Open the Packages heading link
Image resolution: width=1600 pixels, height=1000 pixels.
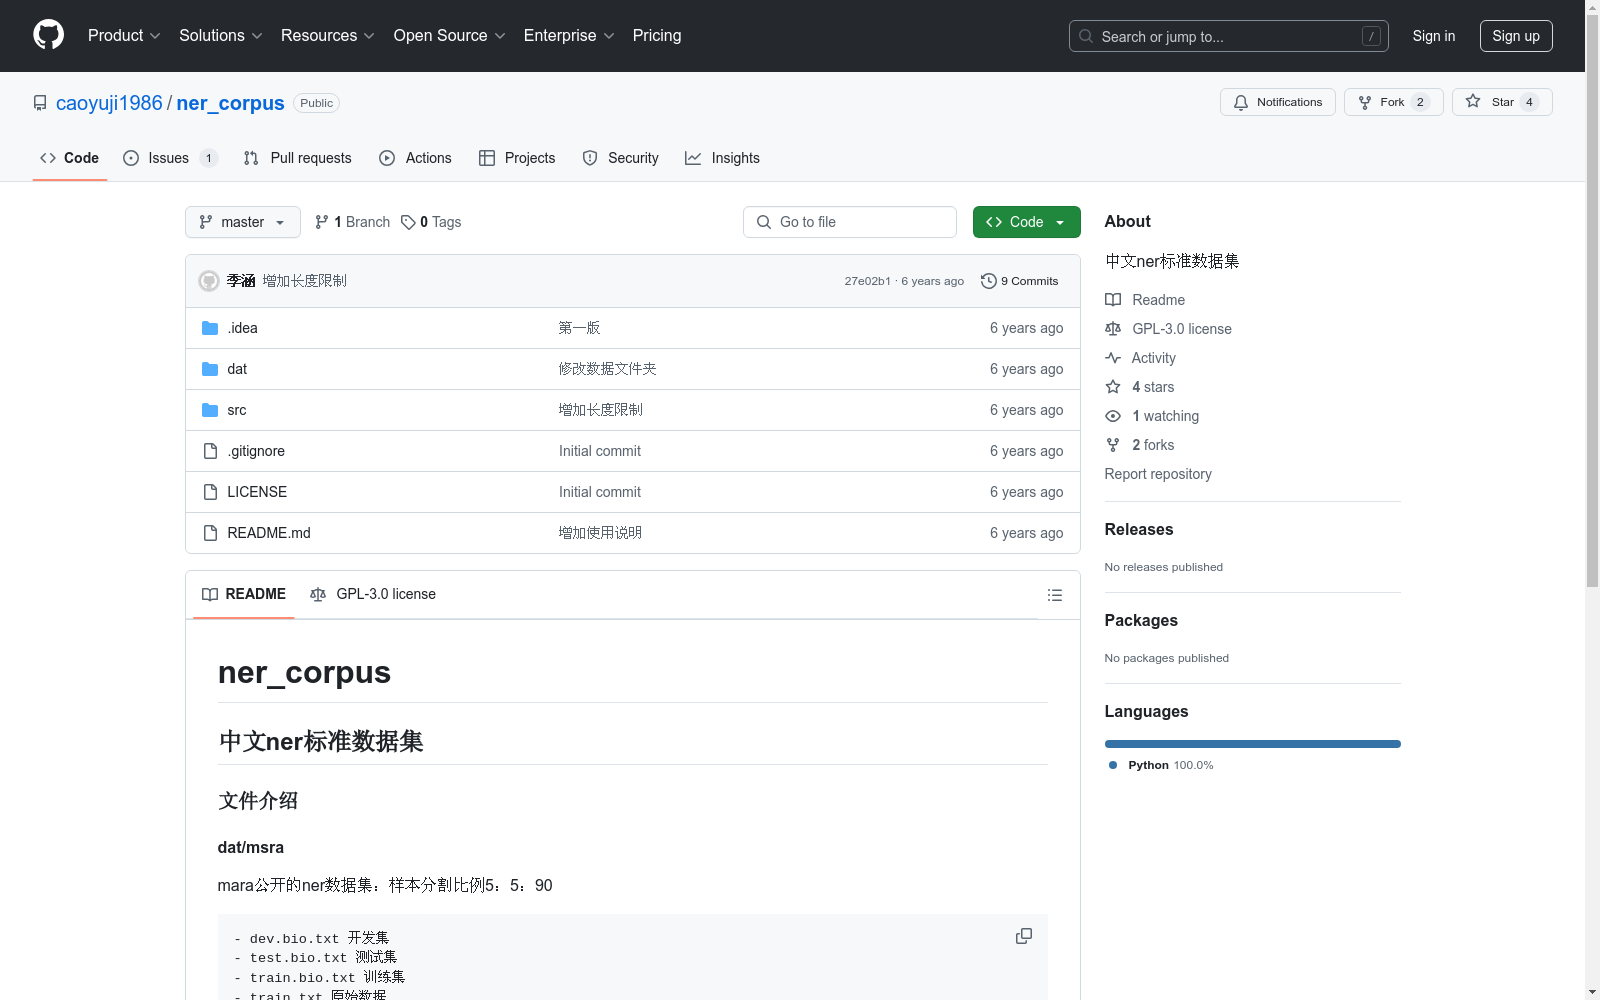pyautogui.click(x=1141, y=621)
